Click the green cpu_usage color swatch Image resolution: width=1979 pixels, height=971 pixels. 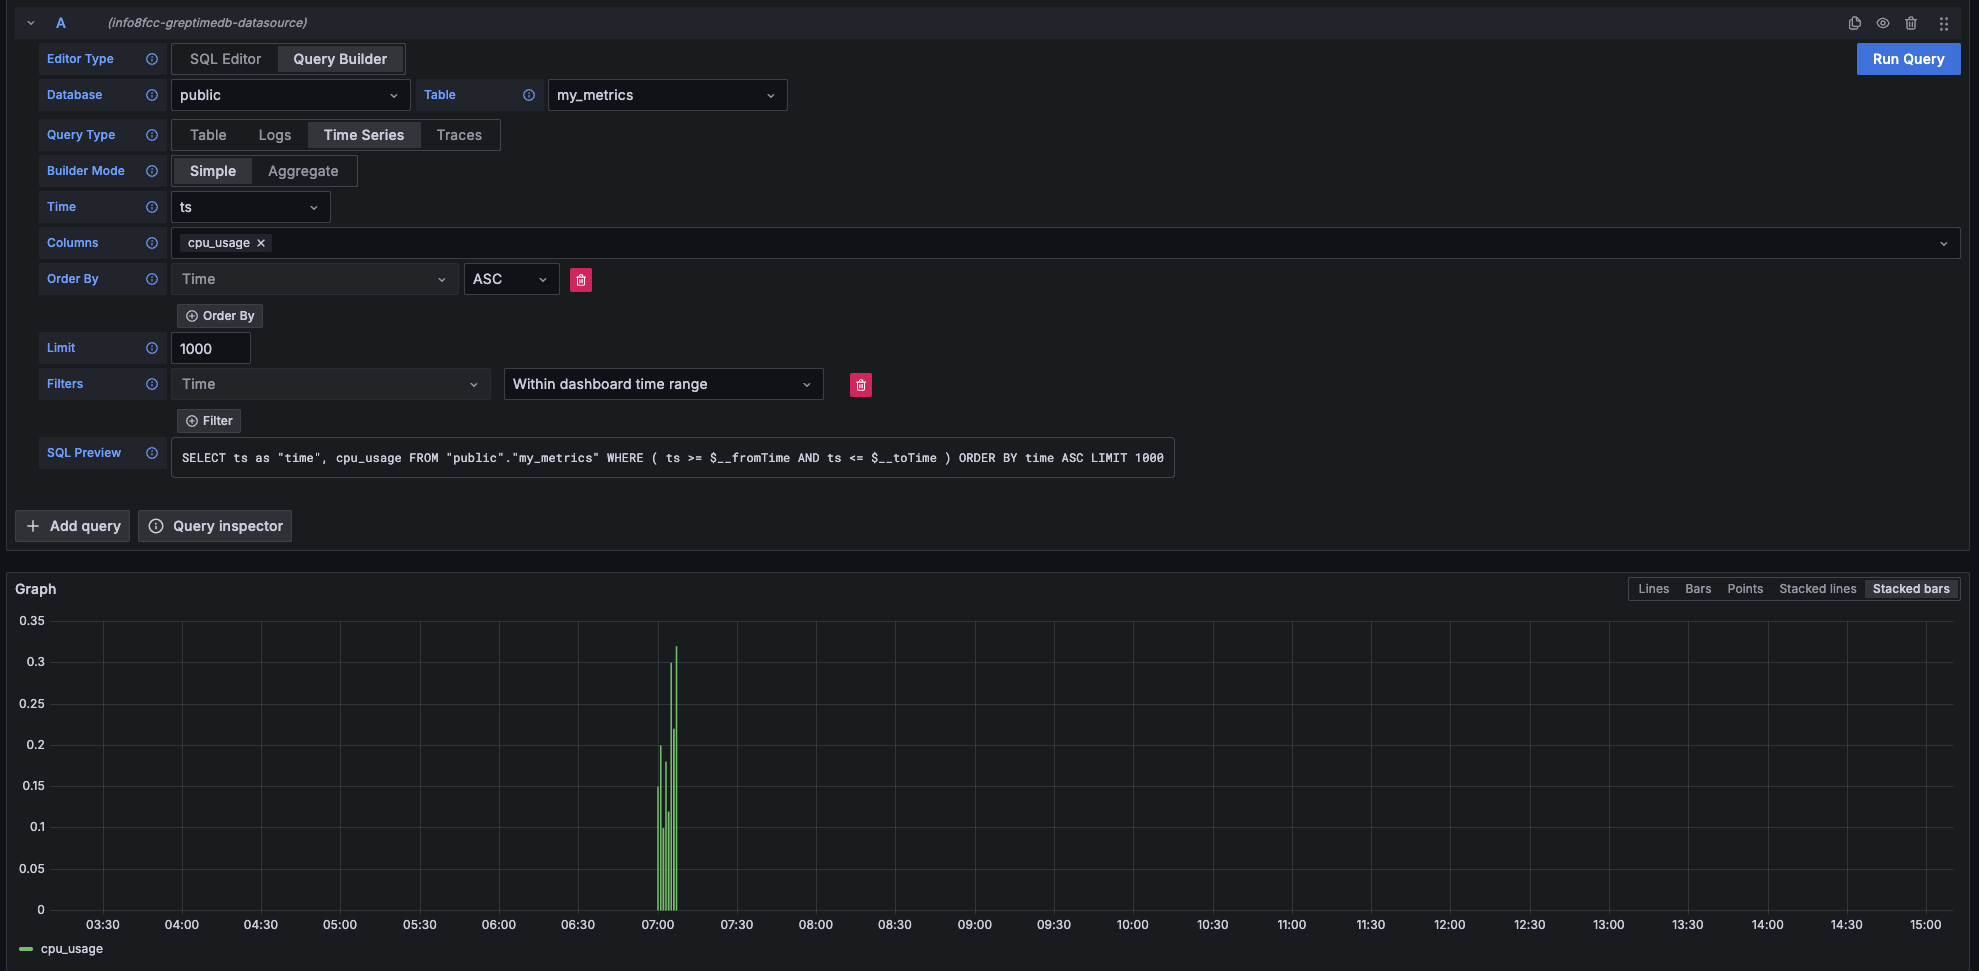26,949
